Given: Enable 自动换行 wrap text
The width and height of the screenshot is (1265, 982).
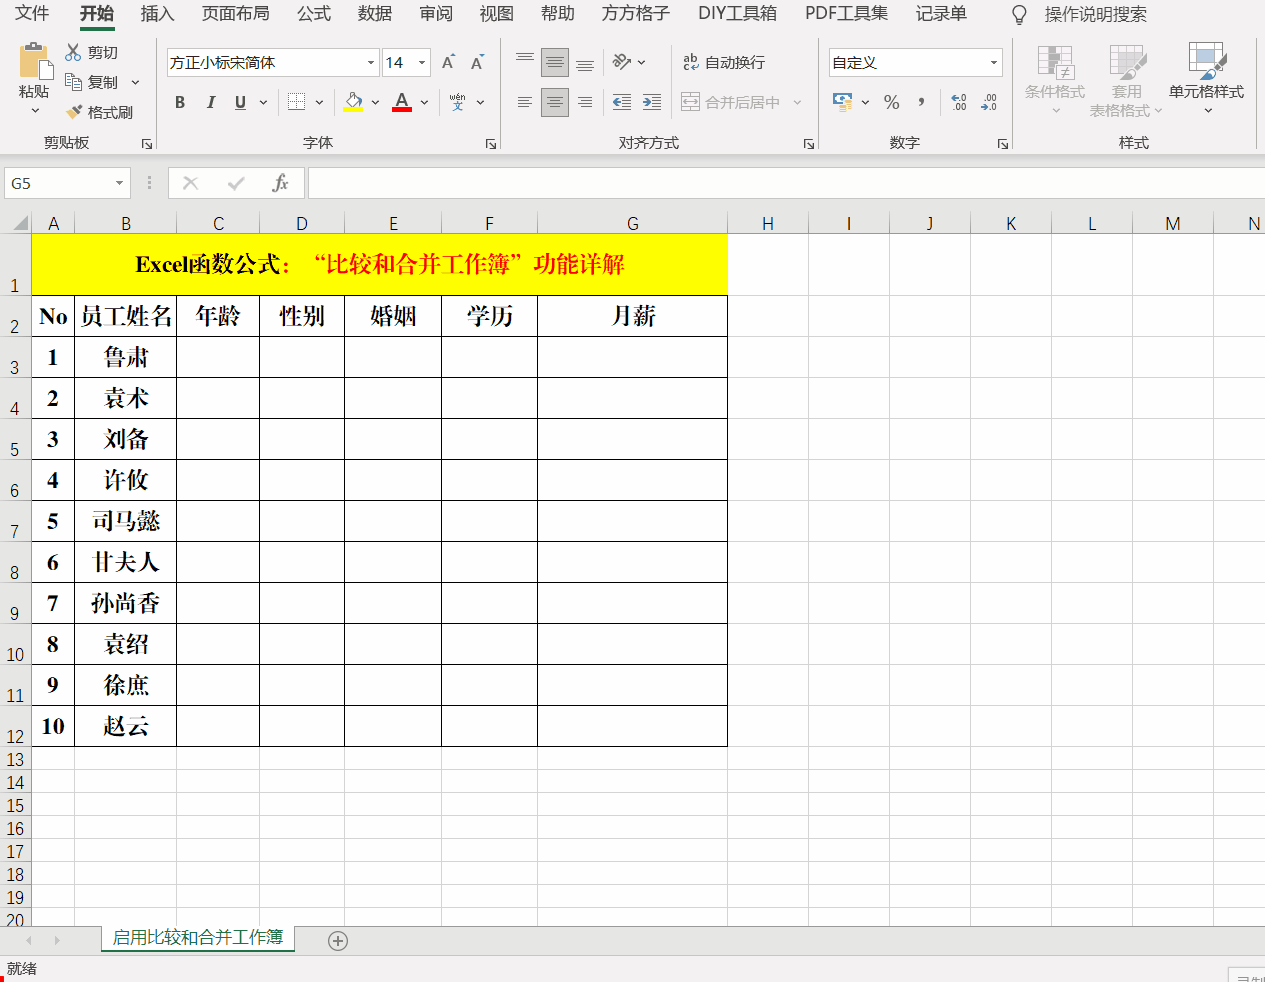Looking at the screenshot, I should [724, 62].
